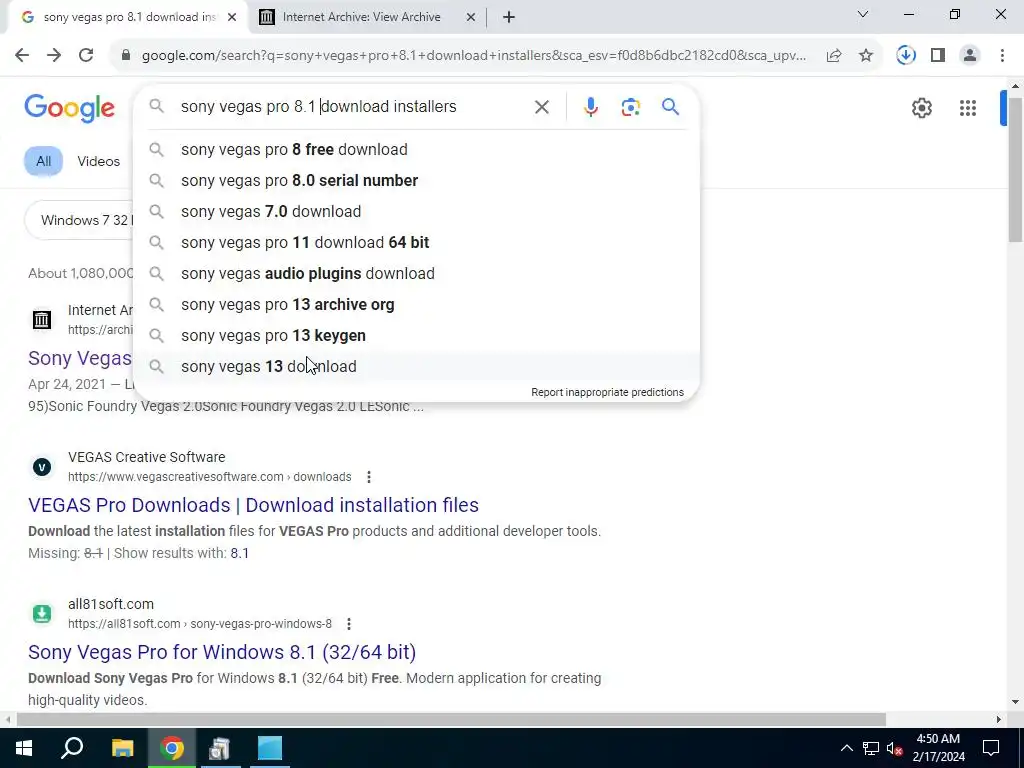Click the vertical page scrollbar thumb
1024x768 pixels.
pos(1015,170)
